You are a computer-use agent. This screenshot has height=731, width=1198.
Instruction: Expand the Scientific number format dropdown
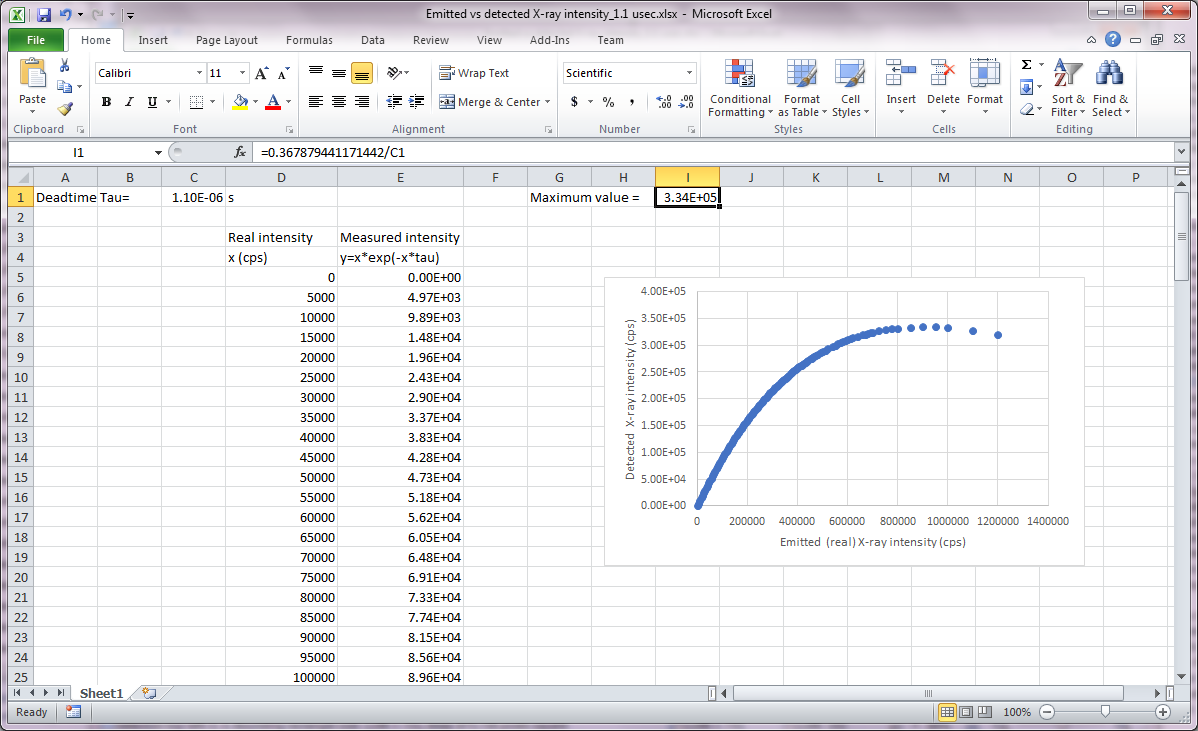coord(689,73)
